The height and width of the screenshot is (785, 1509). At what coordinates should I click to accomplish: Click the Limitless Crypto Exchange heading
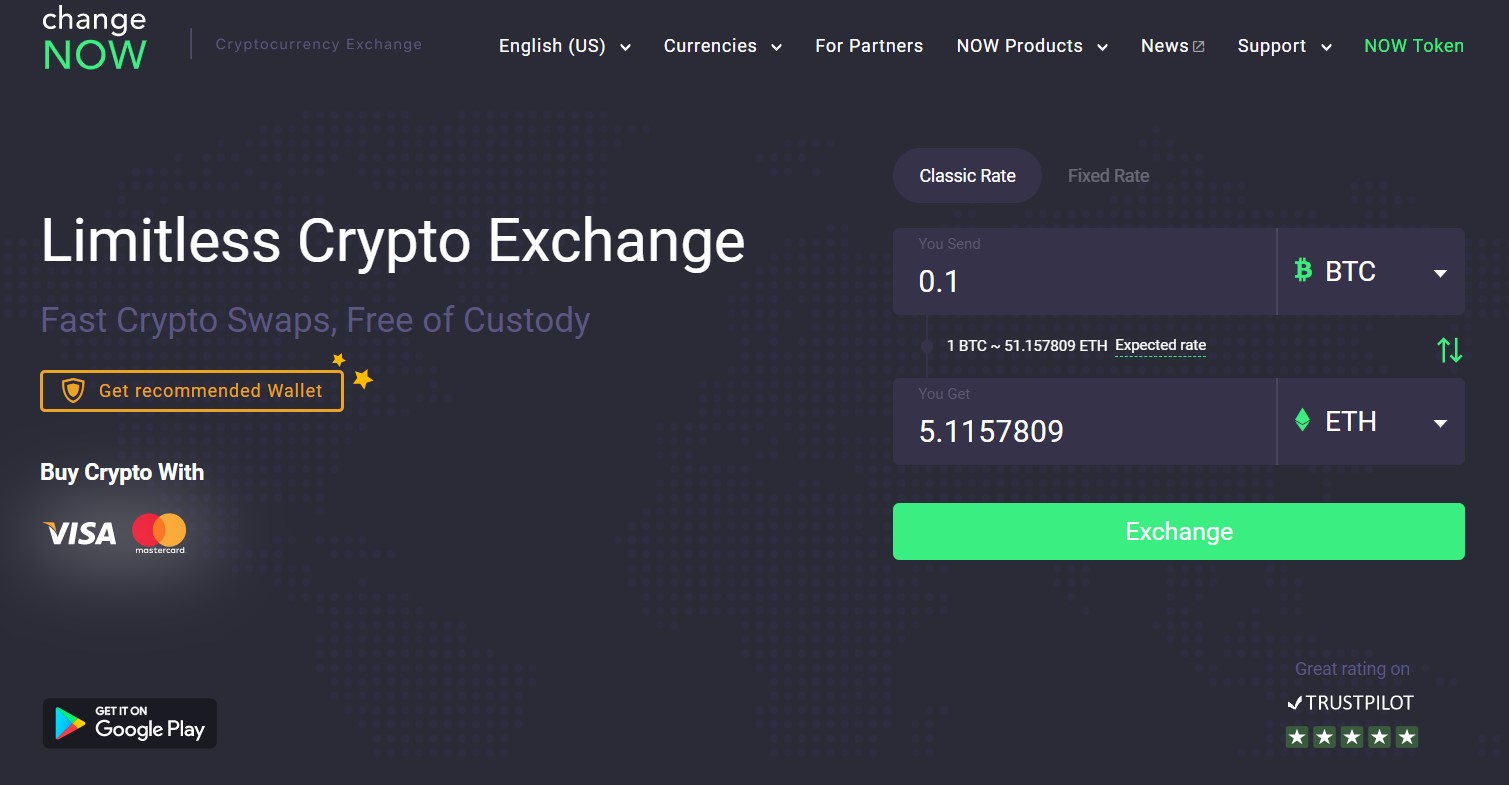(x=393, y=242)
